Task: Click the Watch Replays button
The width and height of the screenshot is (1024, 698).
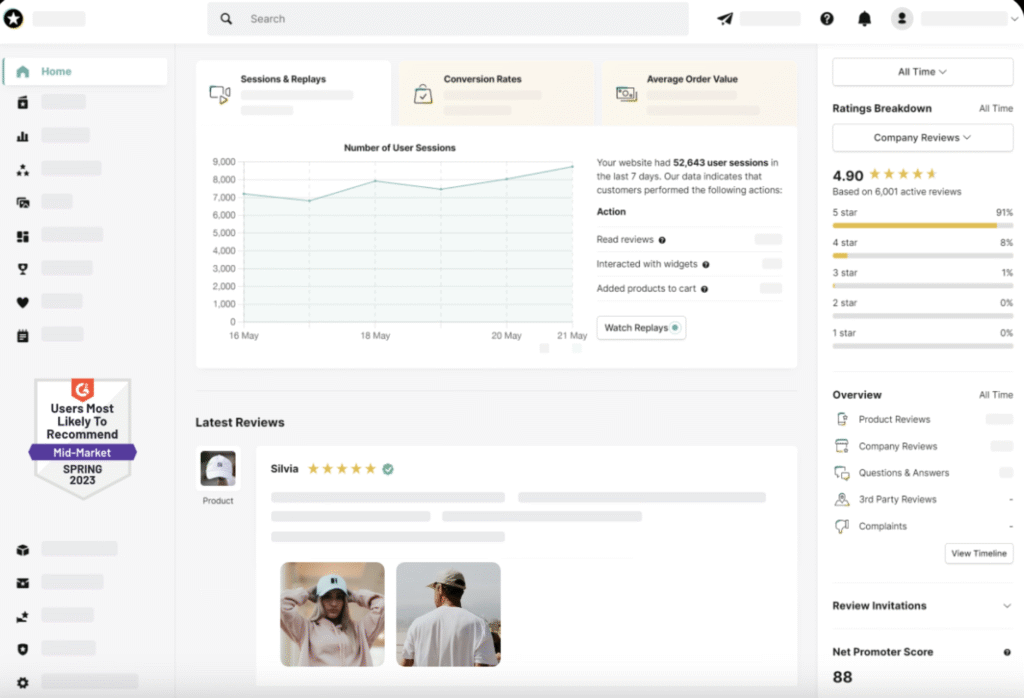Action: pyautogui.click(x=641, y=328)
